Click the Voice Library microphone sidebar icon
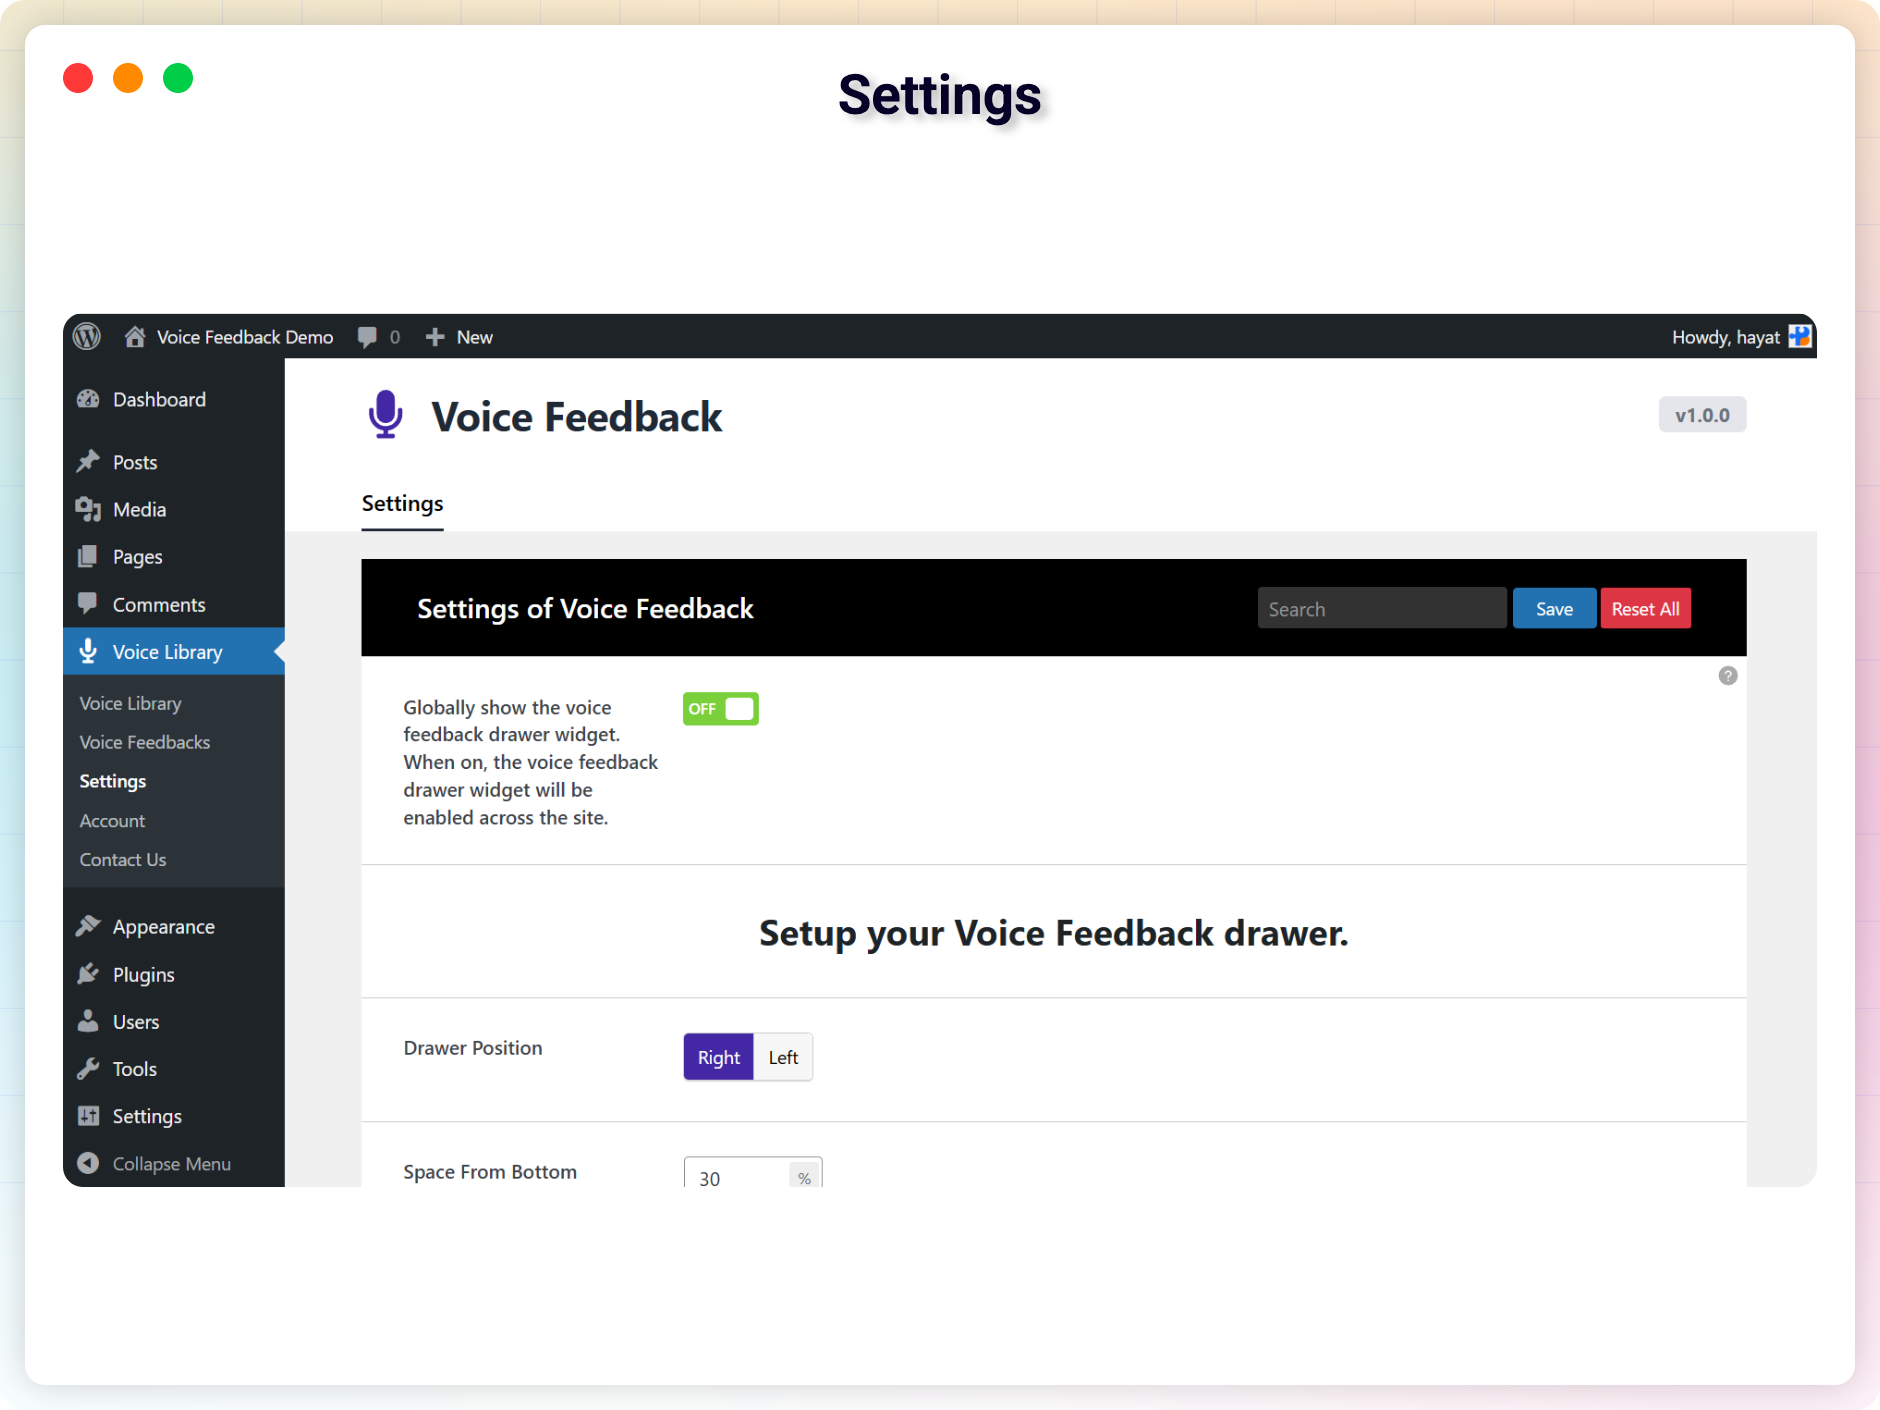The width and height of the screenshot is (1880, 1410). coord(88,651)
